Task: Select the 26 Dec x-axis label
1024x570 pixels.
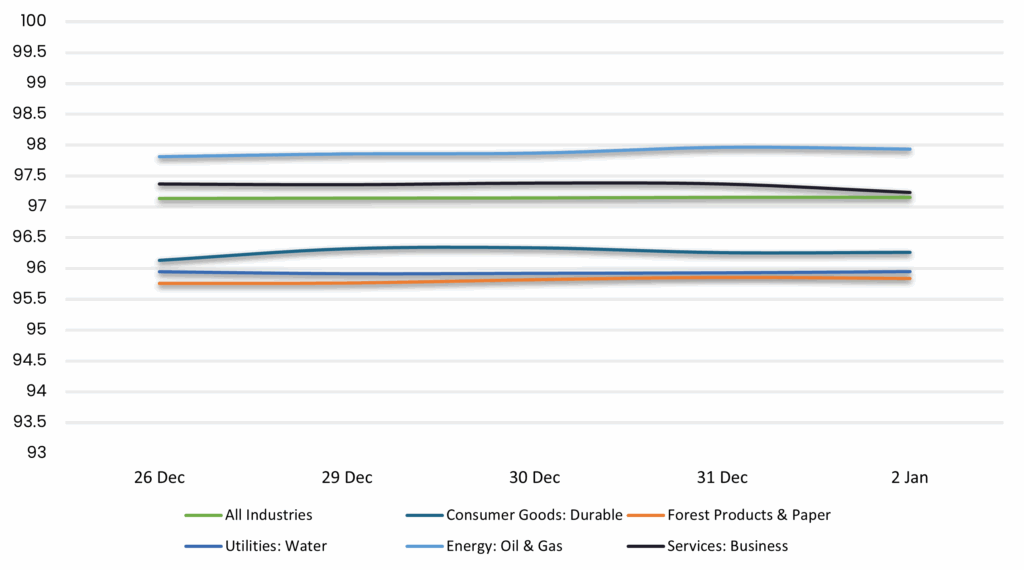Action: [159, 478]
